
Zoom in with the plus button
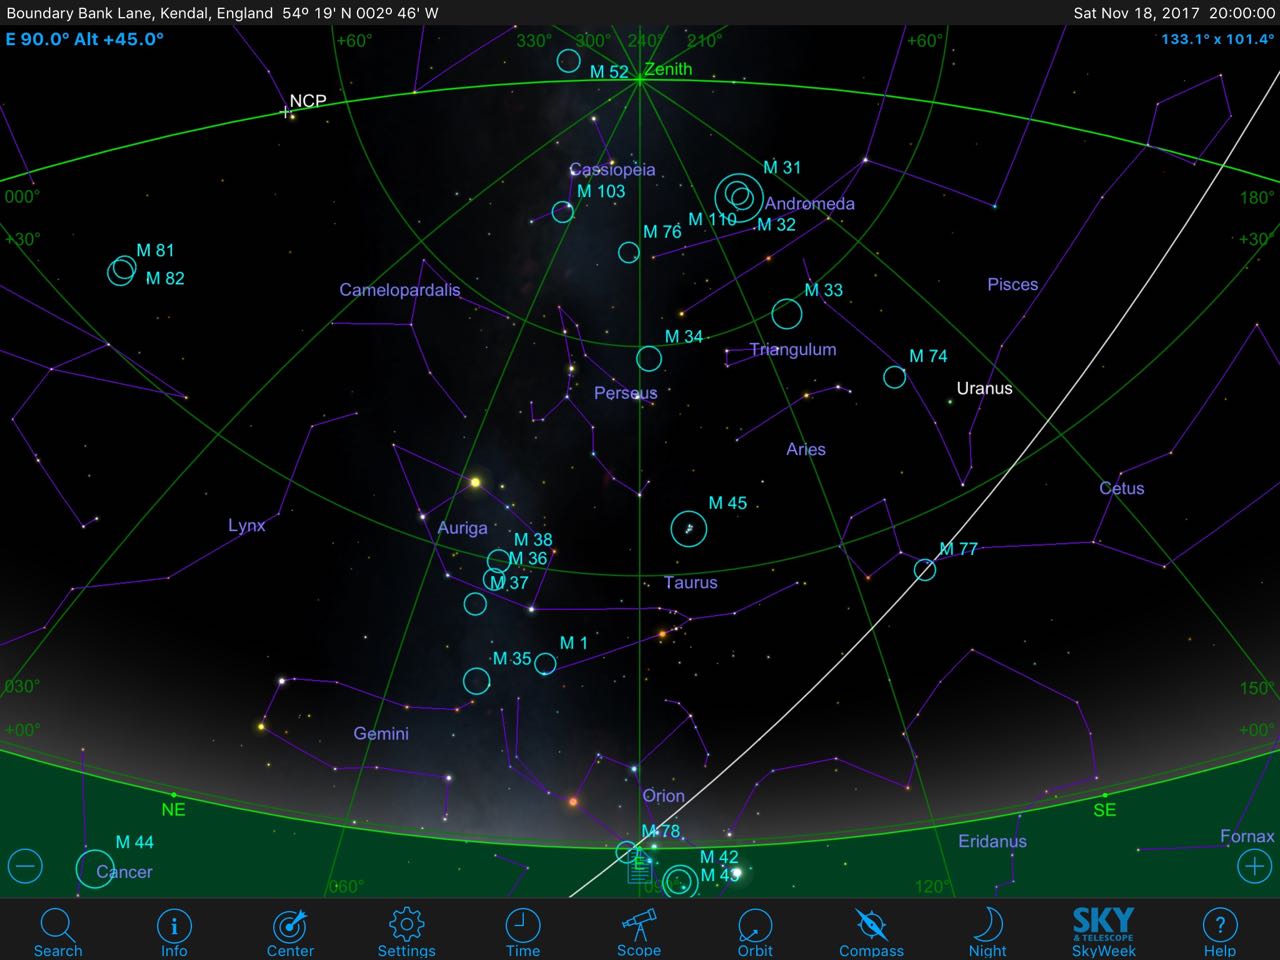(x=1254, y=866)
